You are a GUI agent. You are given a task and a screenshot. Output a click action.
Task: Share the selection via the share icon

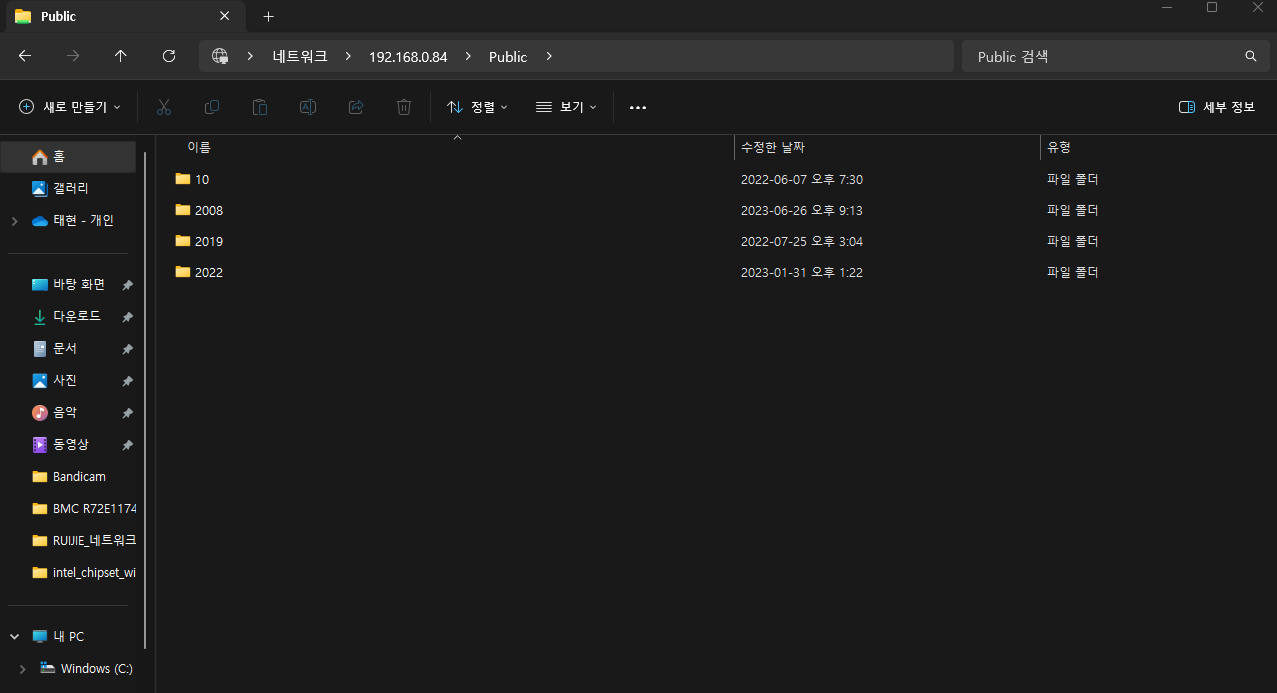(355, 107)
